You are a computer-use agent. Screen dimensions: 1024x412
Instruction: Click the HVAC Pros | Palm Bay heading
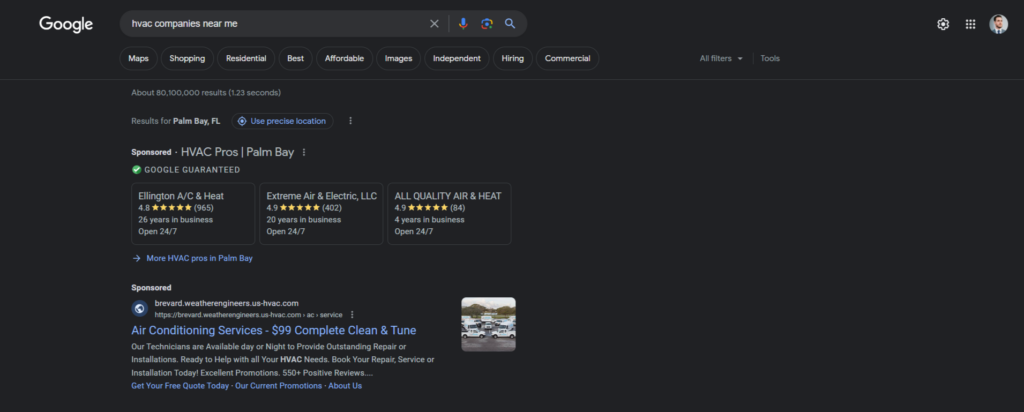click(237, 152)
